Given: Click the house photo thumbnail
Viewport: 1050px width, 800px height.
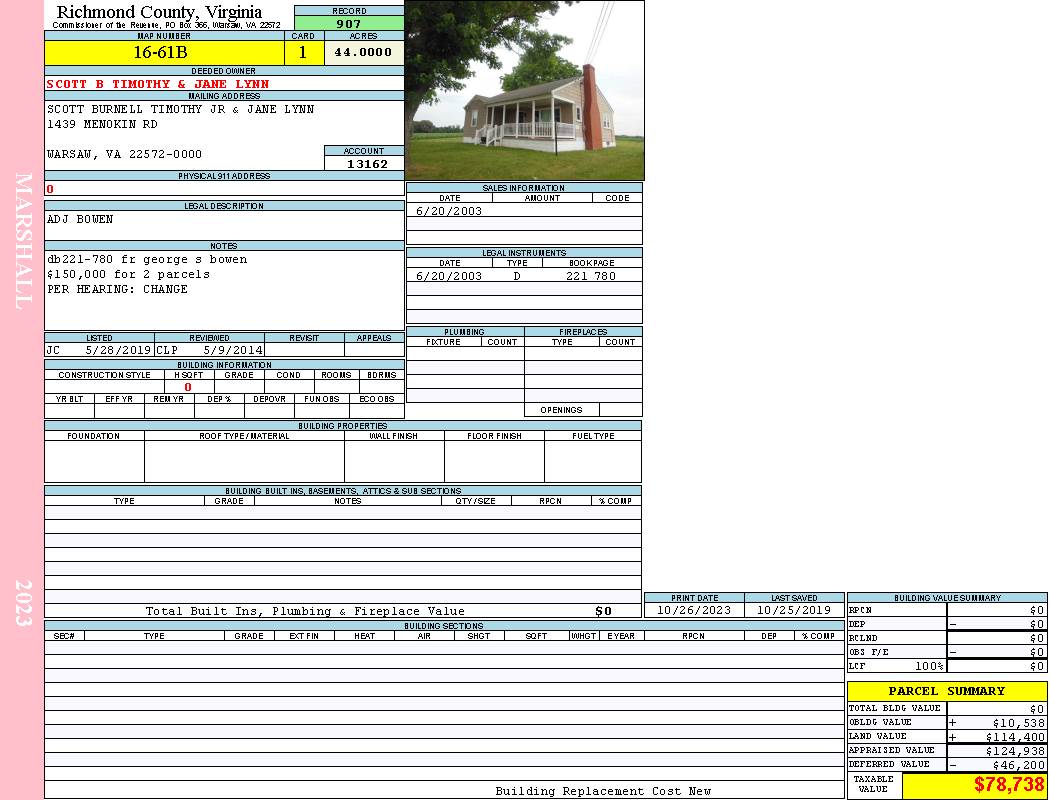Looking at the screenshot, I should coord(524,90).
